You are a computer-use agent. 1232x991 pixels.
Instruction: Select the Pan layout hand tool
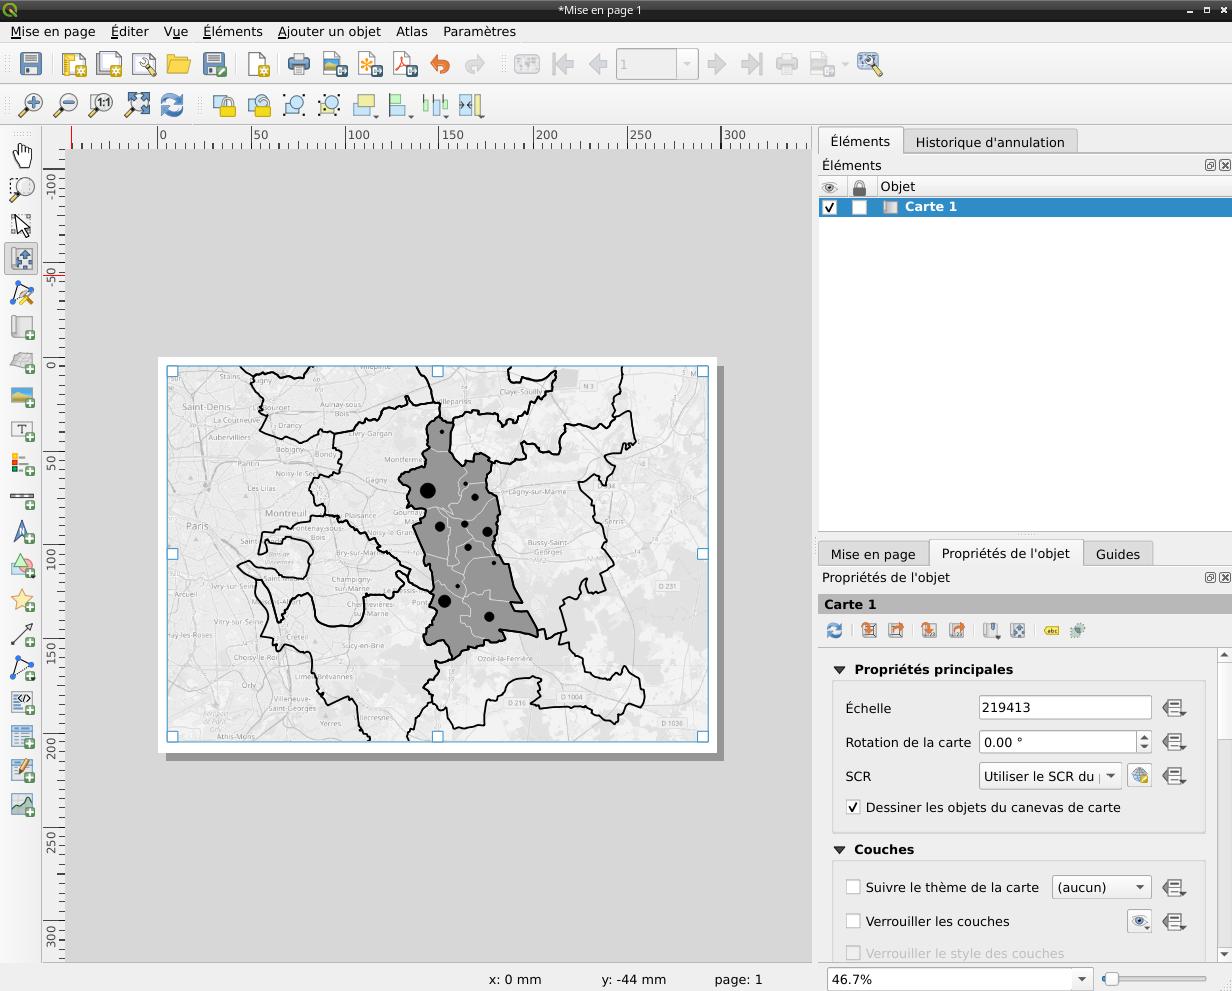pos(22,155)
